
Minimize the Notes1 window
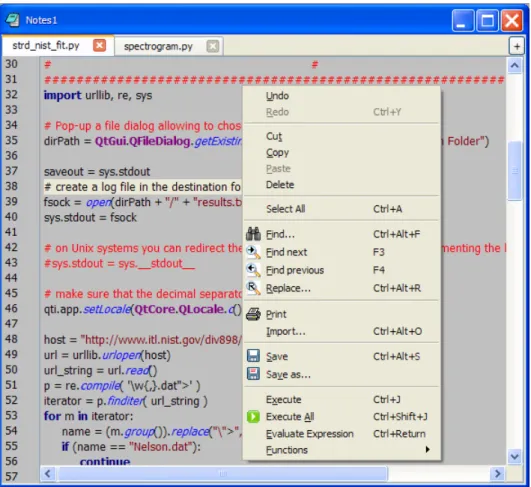tap(462, 21)
